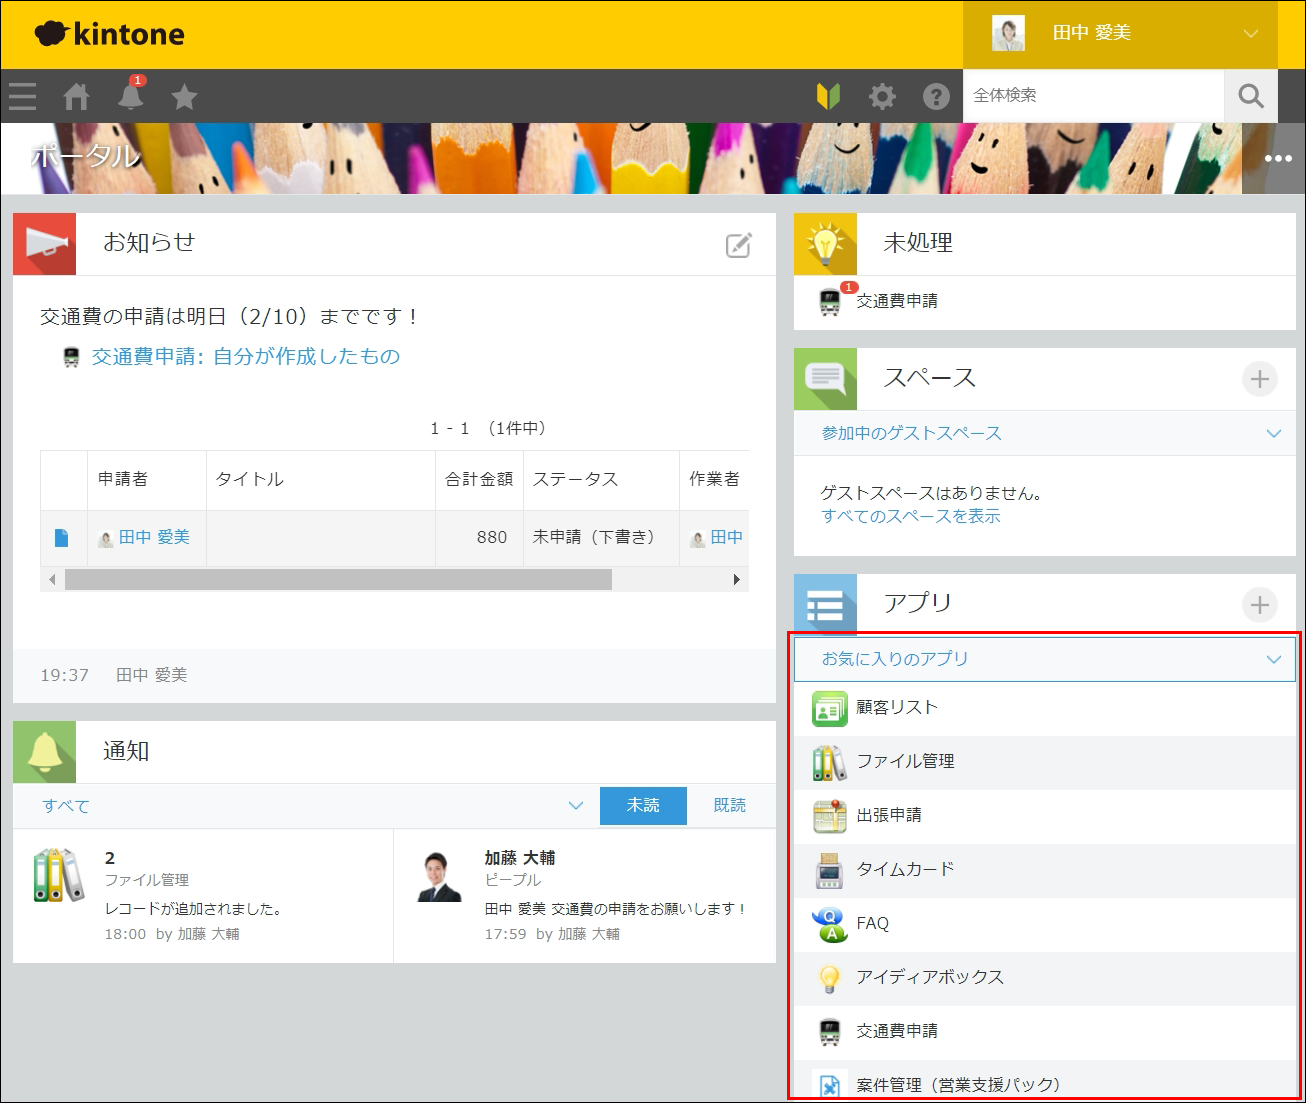This screenshot has width=1306, height=1103.
Task: Switch notifications to 未読 view
Action: pos(643,805)
